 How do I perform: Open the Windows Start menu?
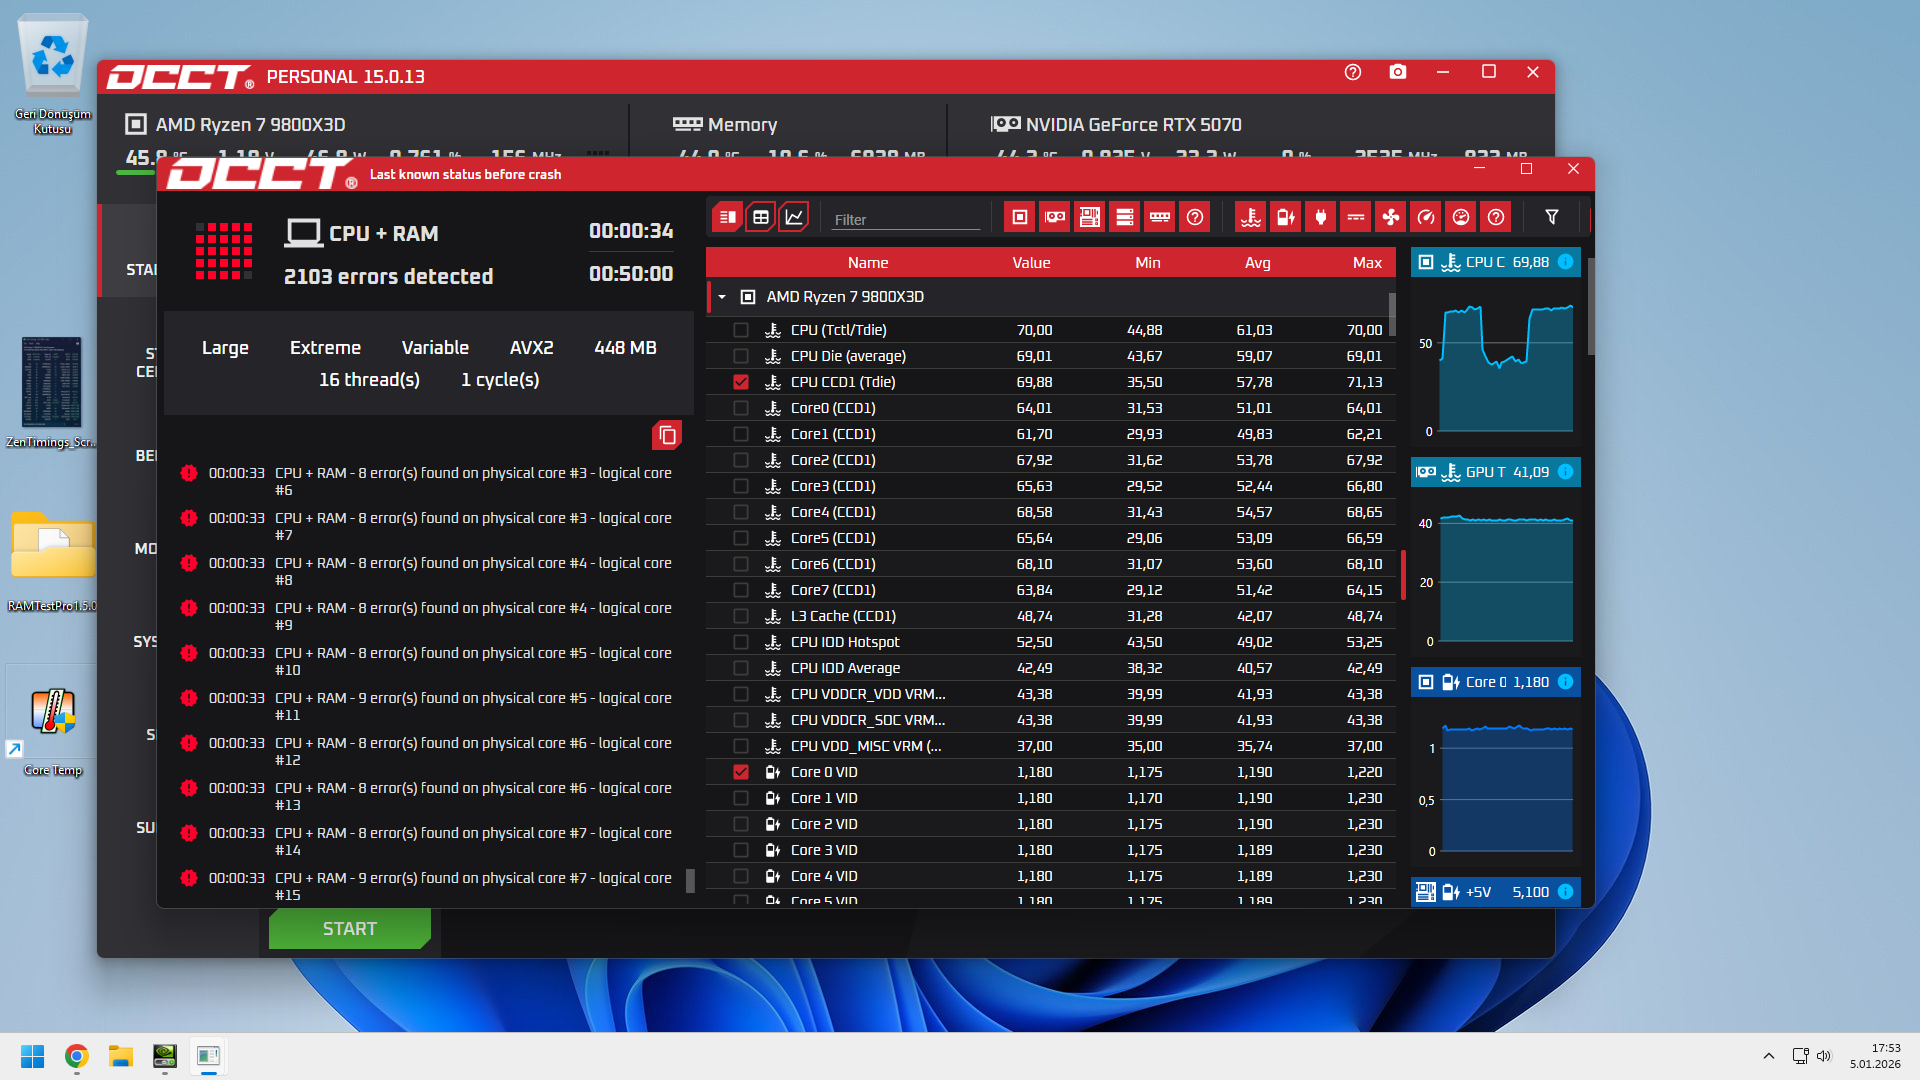pyautogui.click(x=32, y=1056)
